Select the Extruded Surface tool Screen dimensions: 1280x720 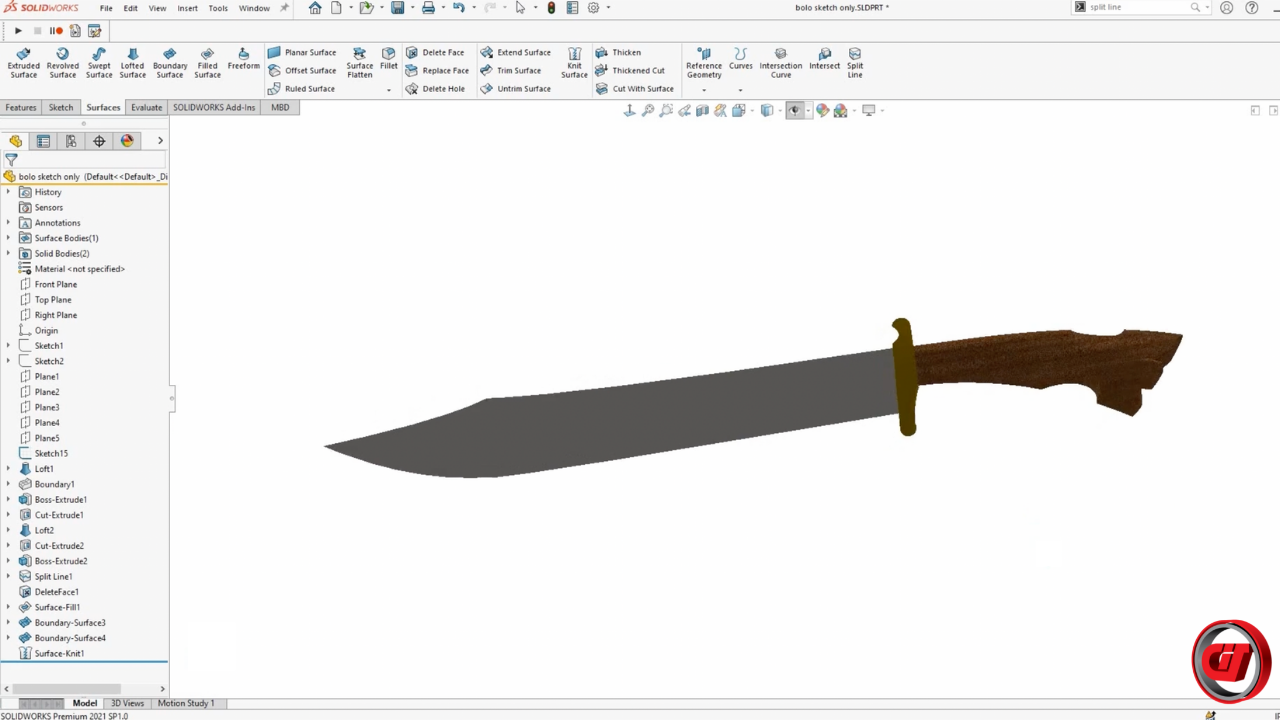point(23,62)
